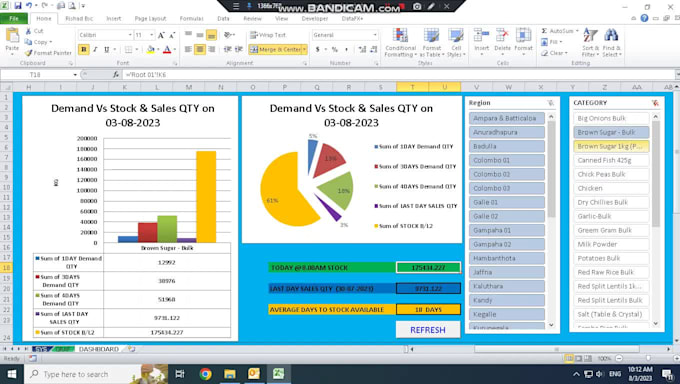Open the font size dropdown
Viewport: 680px width, 384px height.
(151, 35)
